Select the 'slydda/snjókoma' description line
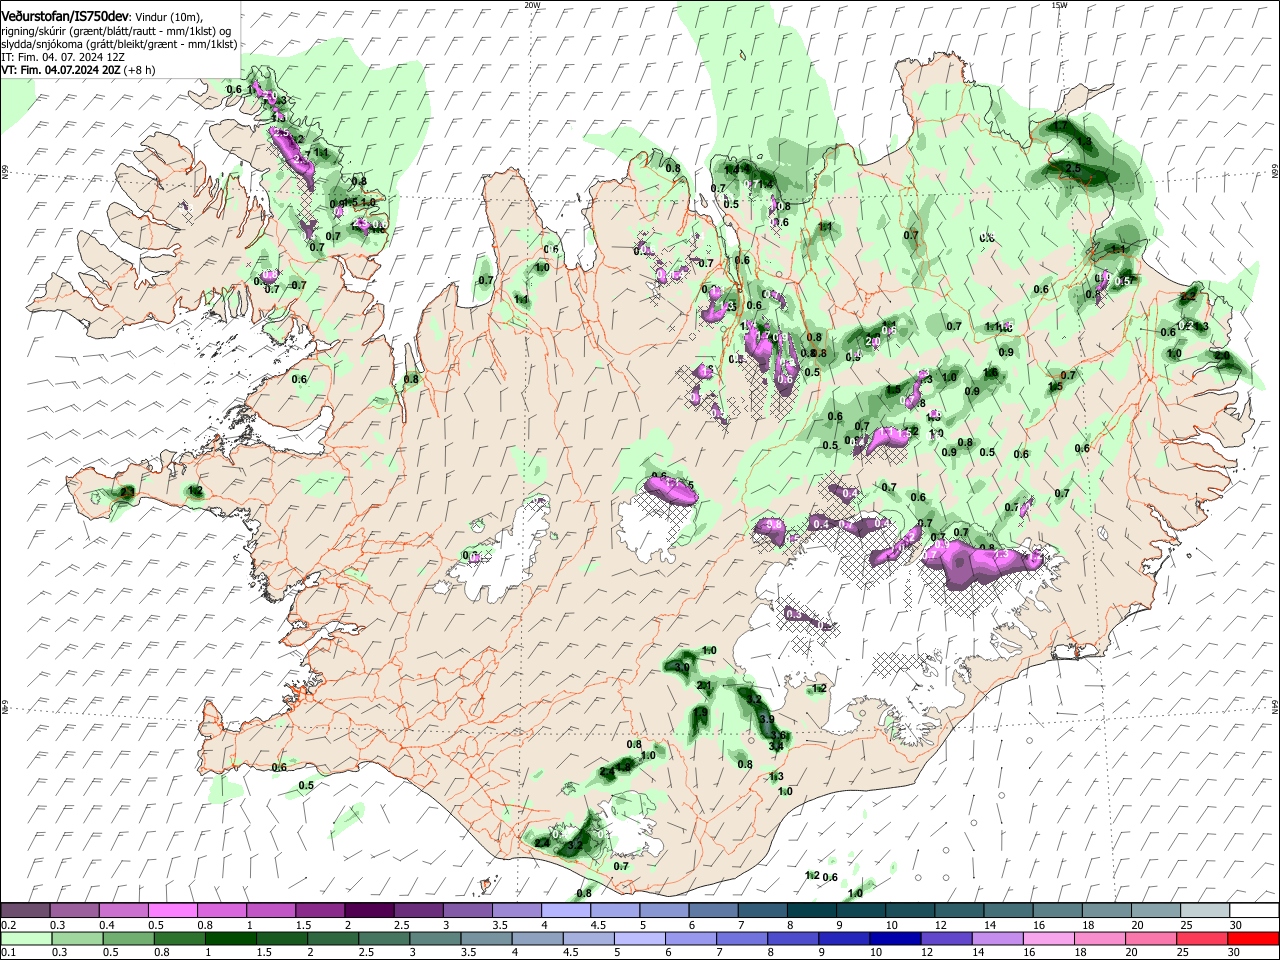Viewport: 1280px width, 960px height. click(118, 44)
